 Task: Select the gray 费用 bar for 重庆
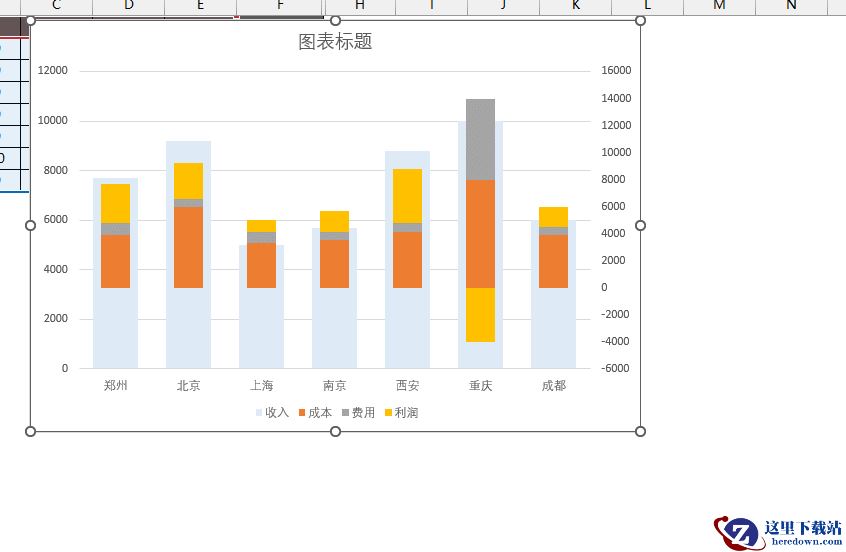coord(481,139)
